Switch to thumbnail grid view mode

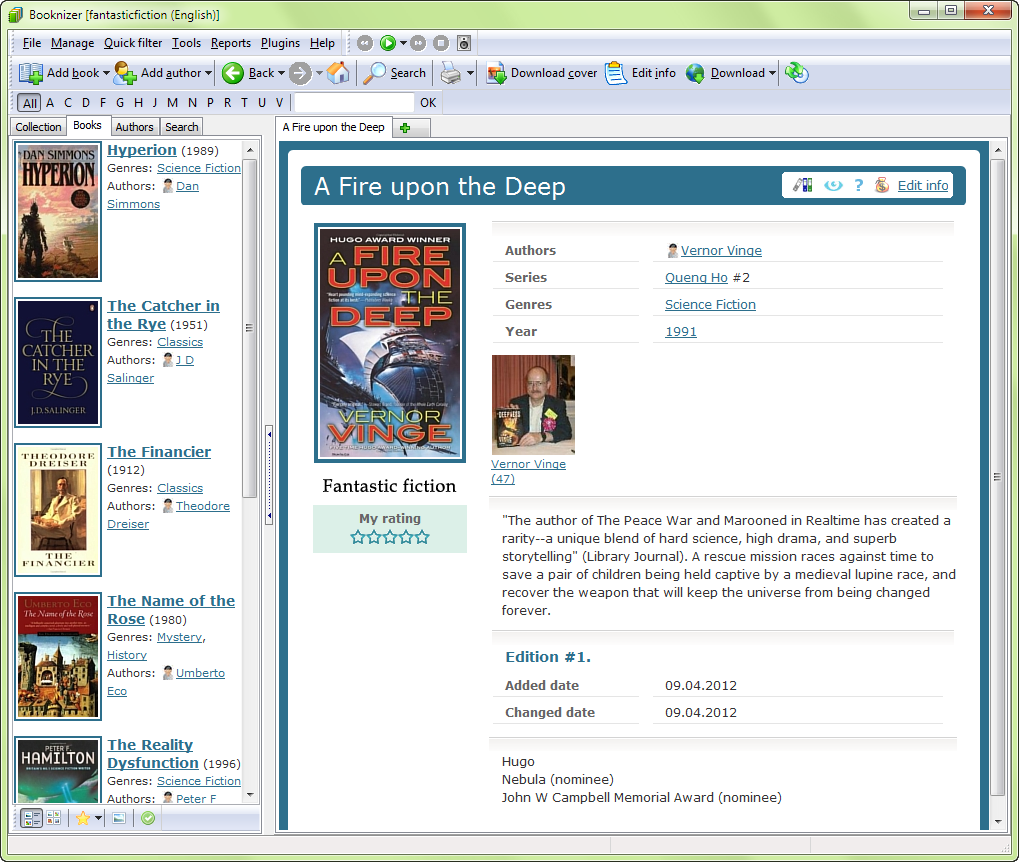coord(54,818)
